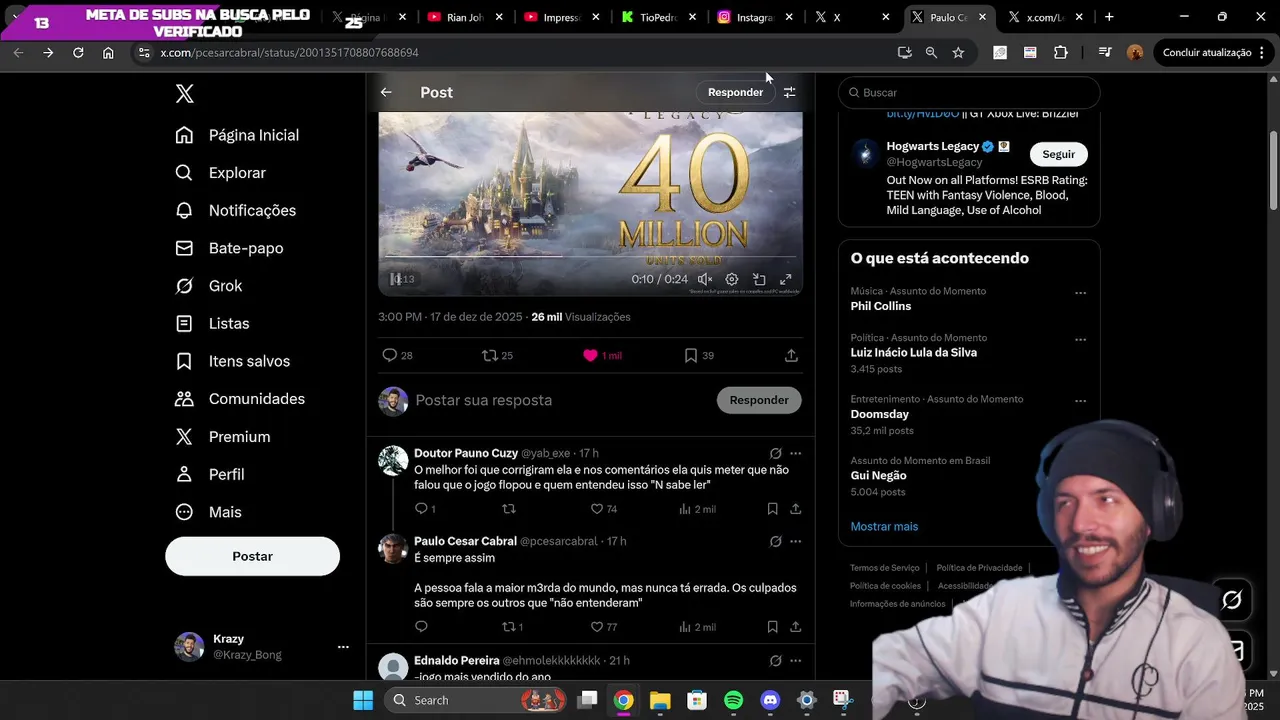Bookmark Paulo Cesar Cabral's reply

click(772, 627)
